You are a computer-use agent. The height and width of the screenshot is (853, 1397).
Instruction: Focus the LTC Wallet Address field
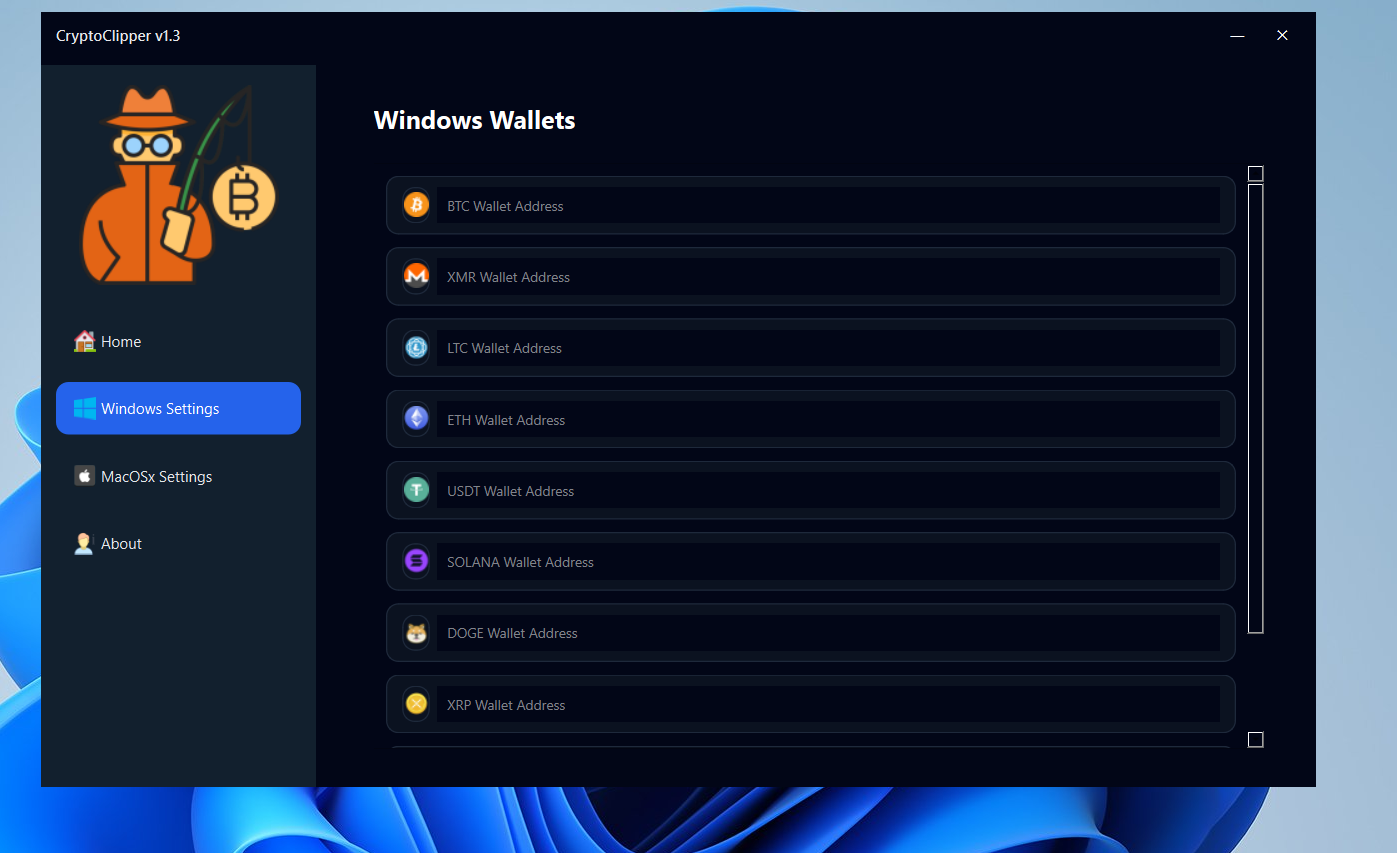[x=828, y=347]
